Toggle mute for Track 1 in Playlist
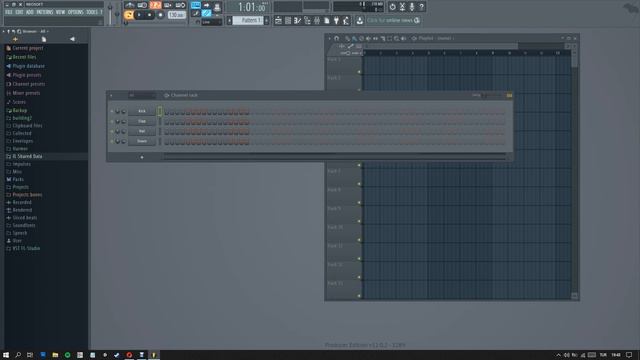 click(x=359, y=72)
